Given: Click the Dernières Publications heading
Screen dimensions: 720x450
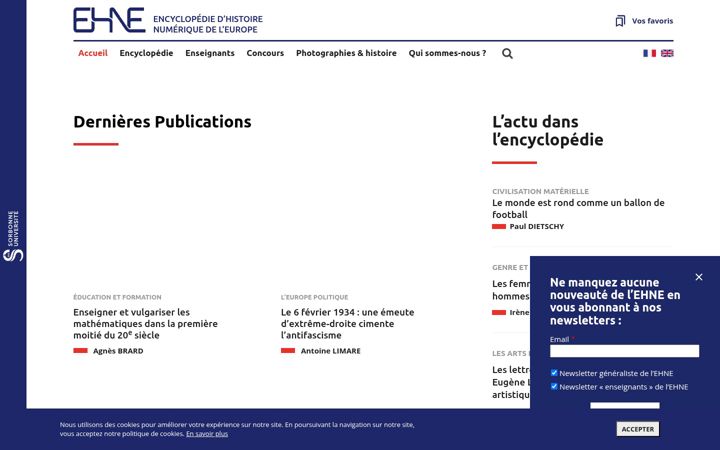Looking at the screenshot, I should click(162, 122).
